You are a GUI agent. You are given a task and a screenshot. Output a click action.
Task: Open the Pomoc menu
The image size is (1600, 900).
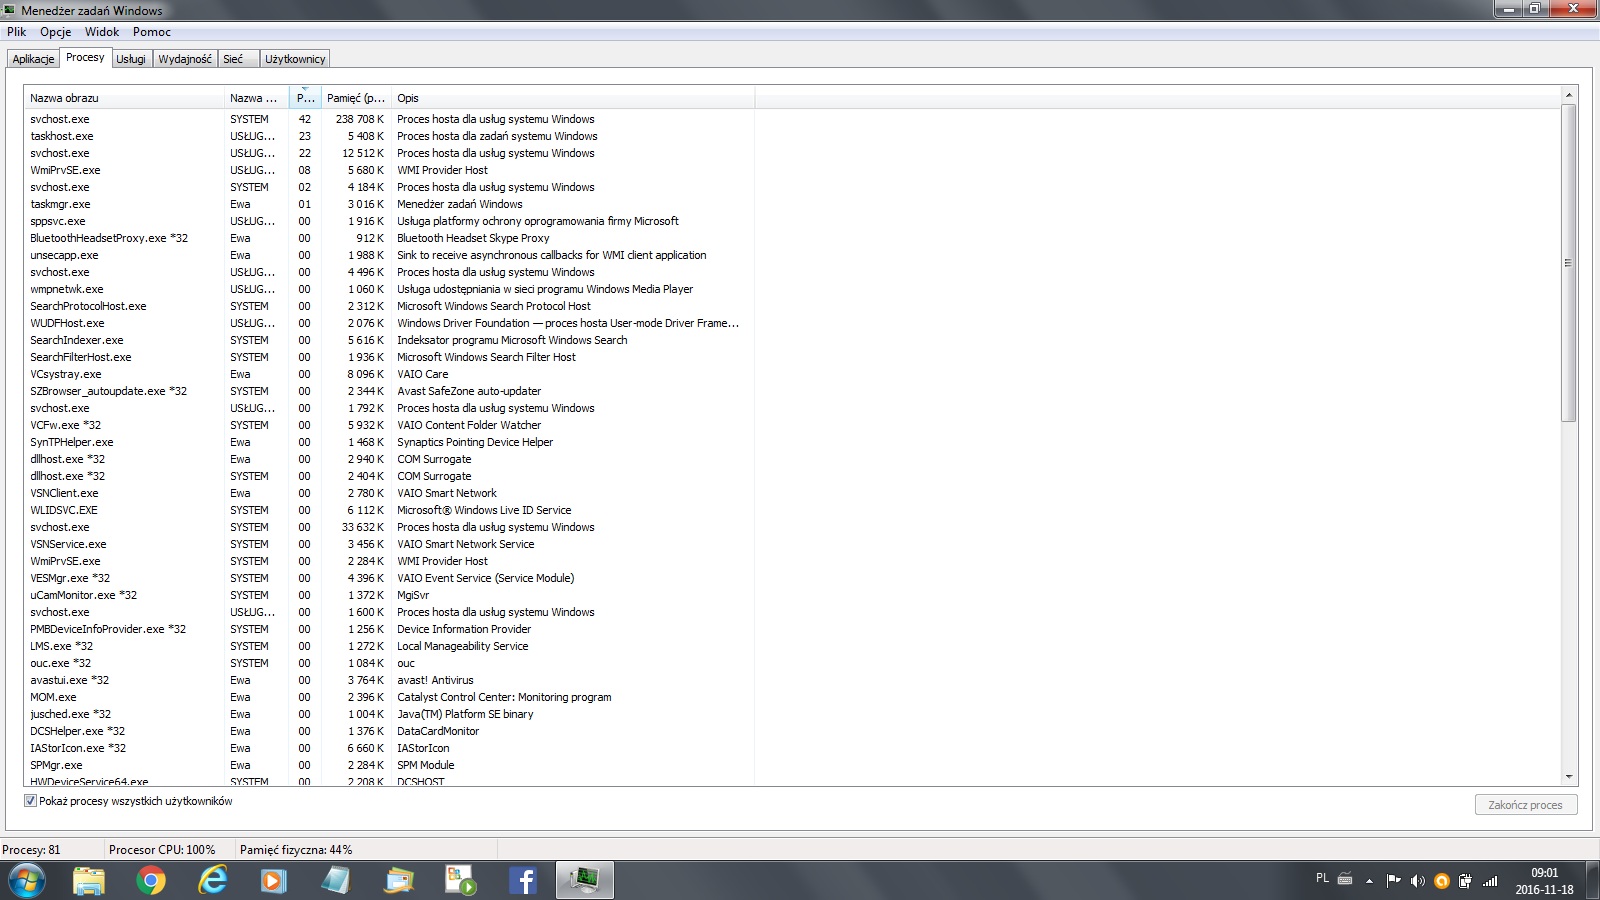coord(151,32)
